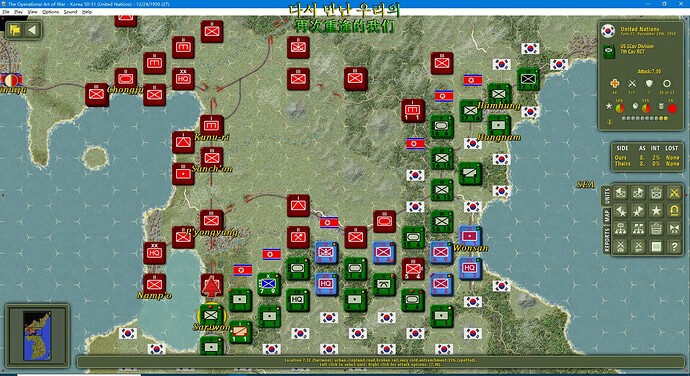Viewport: 690px width, 376px height.
Task: Click the minimap of Korea
Action: (x=37, y=335)
